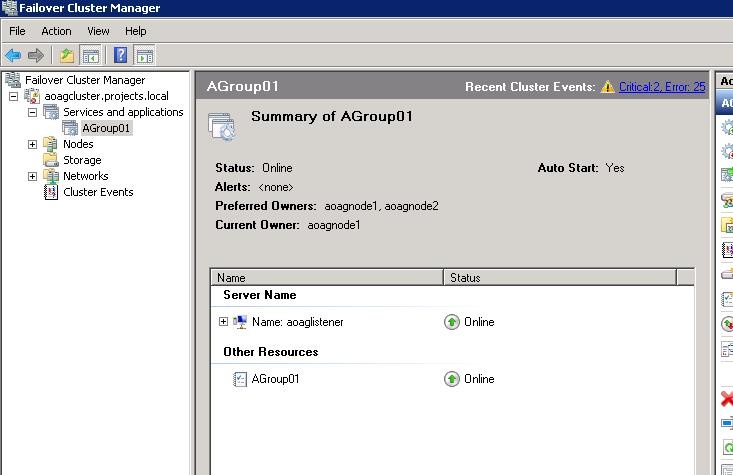Select Networks in the console tree
This screenshot has width=733, height=475.
coord(86,176)
